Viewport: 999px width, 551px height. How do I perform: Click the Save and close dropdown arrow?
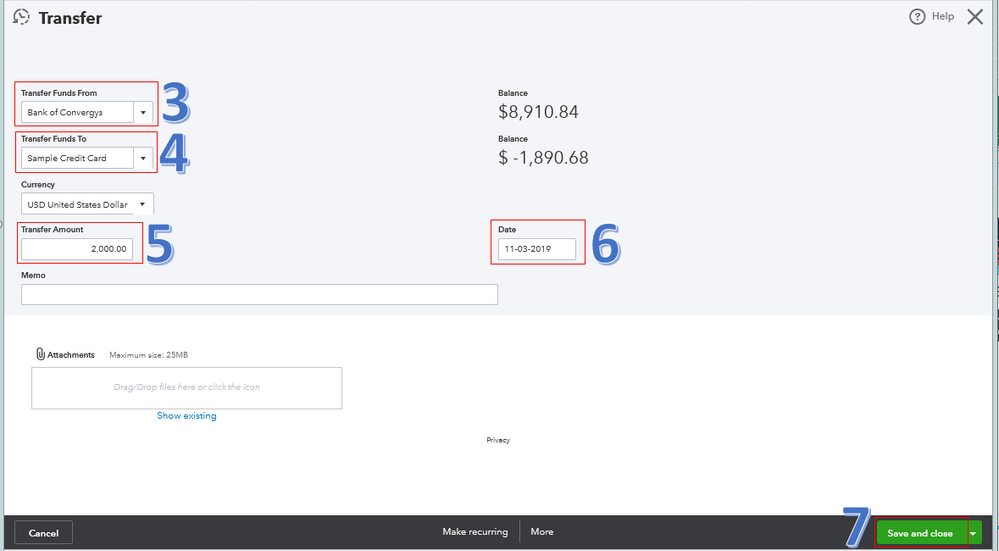(974, 533)
